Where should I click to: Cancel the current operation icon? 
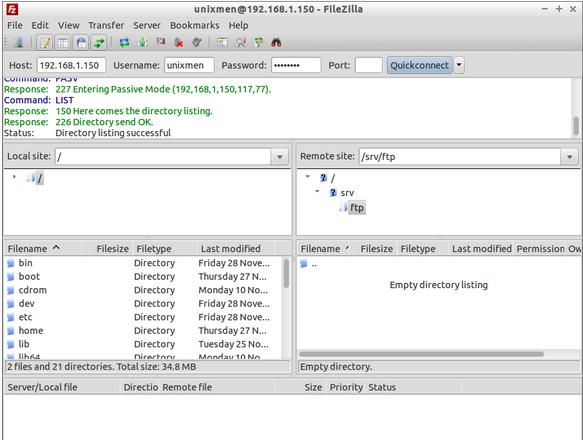pos(161,42)
